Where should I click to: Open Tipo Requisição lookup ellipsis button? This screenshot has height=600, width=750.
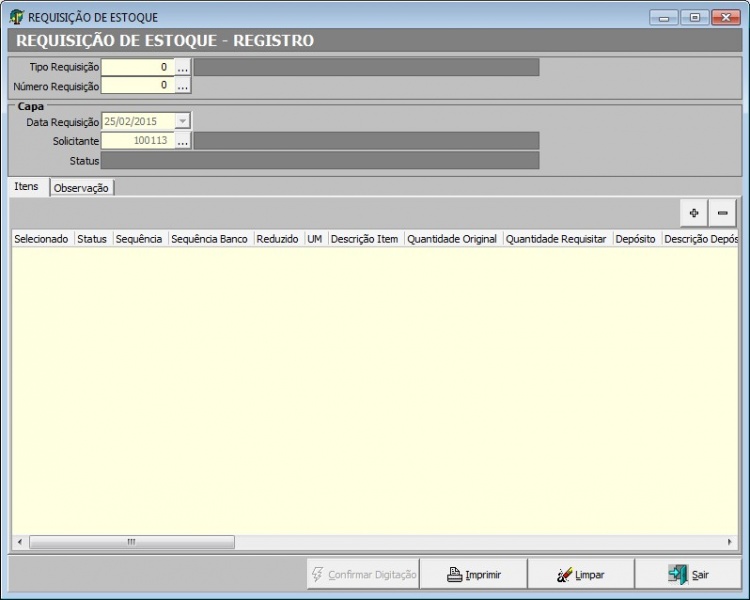pos(183,67)
